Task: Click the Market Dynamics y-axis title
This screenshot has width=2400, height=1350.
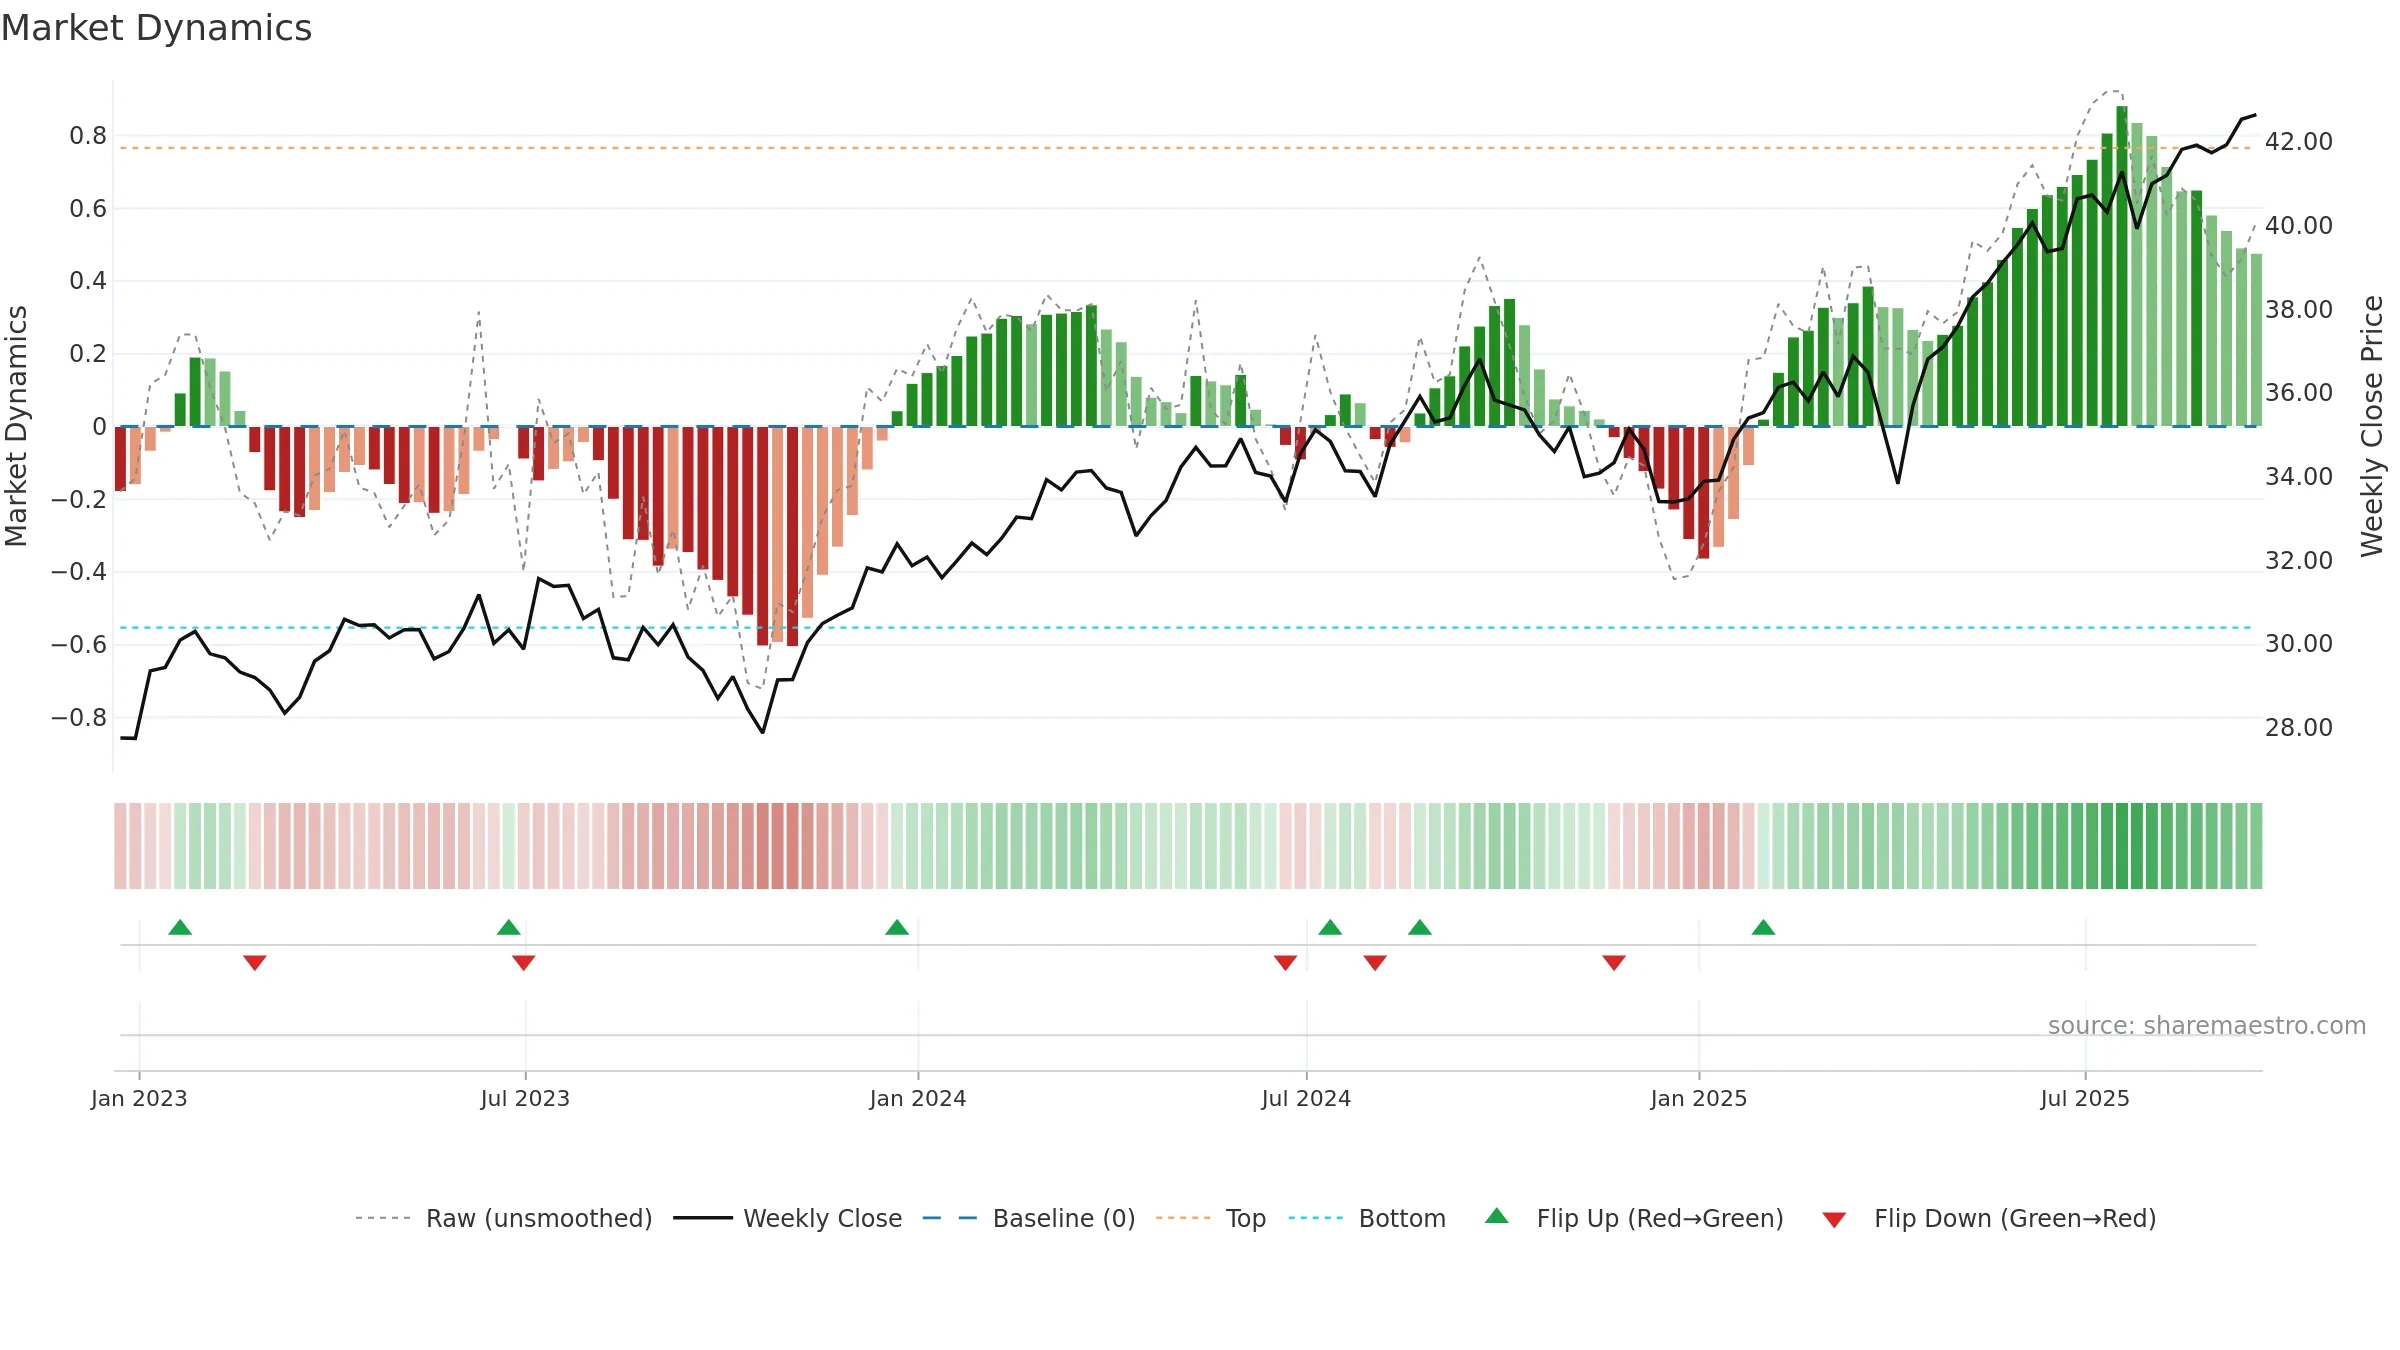Action: click(x=16, y=426)
